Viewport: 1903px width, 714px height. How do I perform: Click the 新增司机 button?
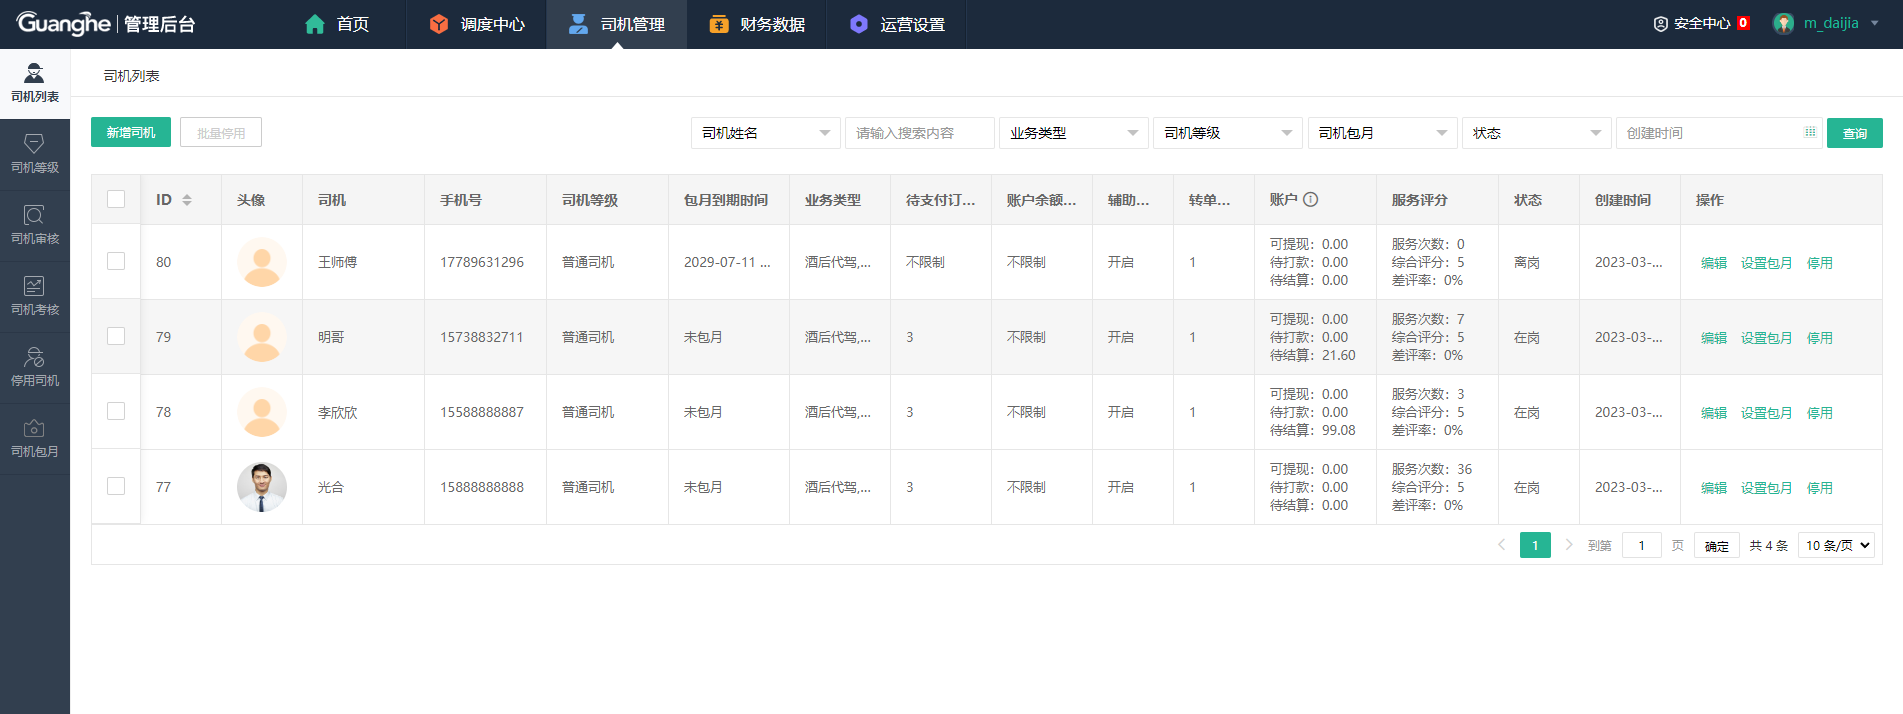click(131, 132)
